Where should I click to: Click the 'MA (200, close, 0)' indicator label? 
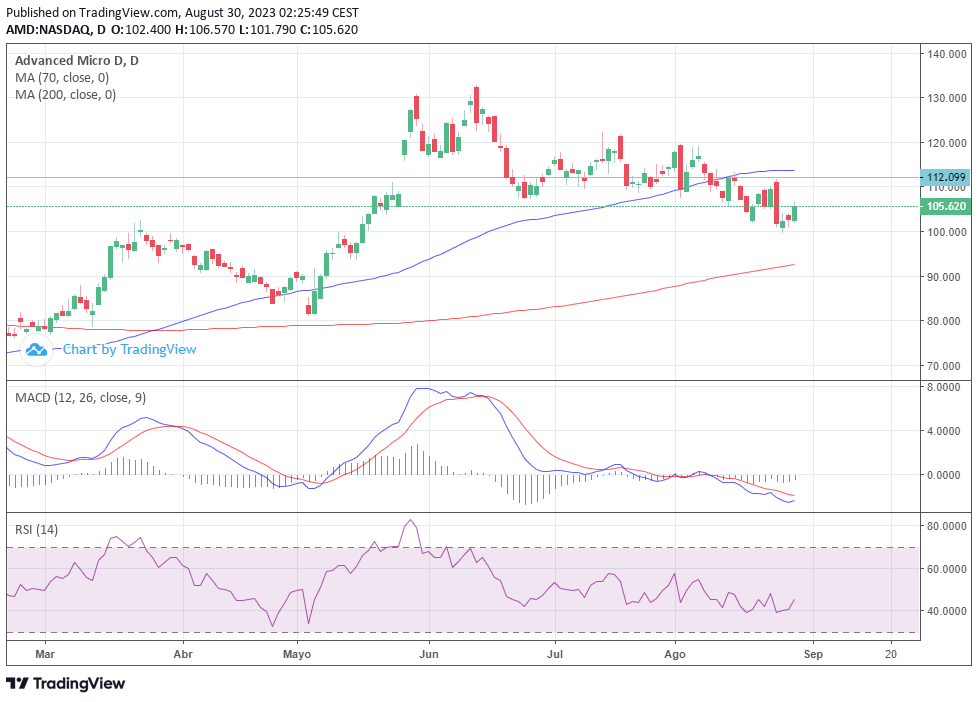point(65,94)
